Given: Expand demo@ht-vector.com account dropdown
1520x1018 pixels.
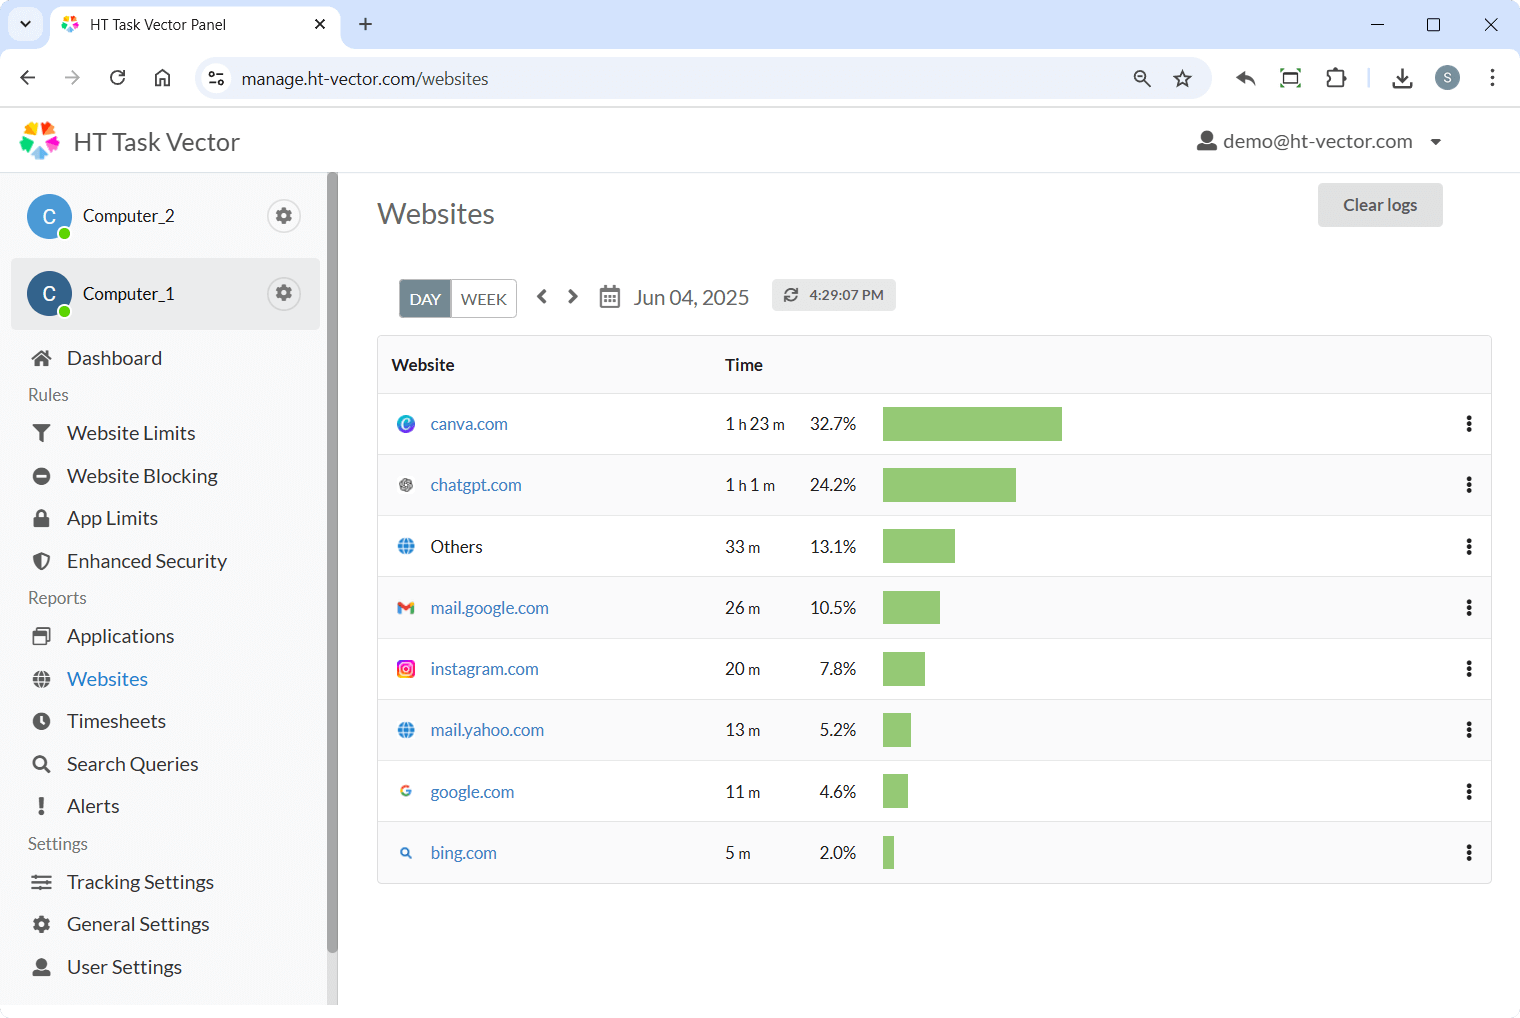Looking at the screenshot, I should point(1436,142).
